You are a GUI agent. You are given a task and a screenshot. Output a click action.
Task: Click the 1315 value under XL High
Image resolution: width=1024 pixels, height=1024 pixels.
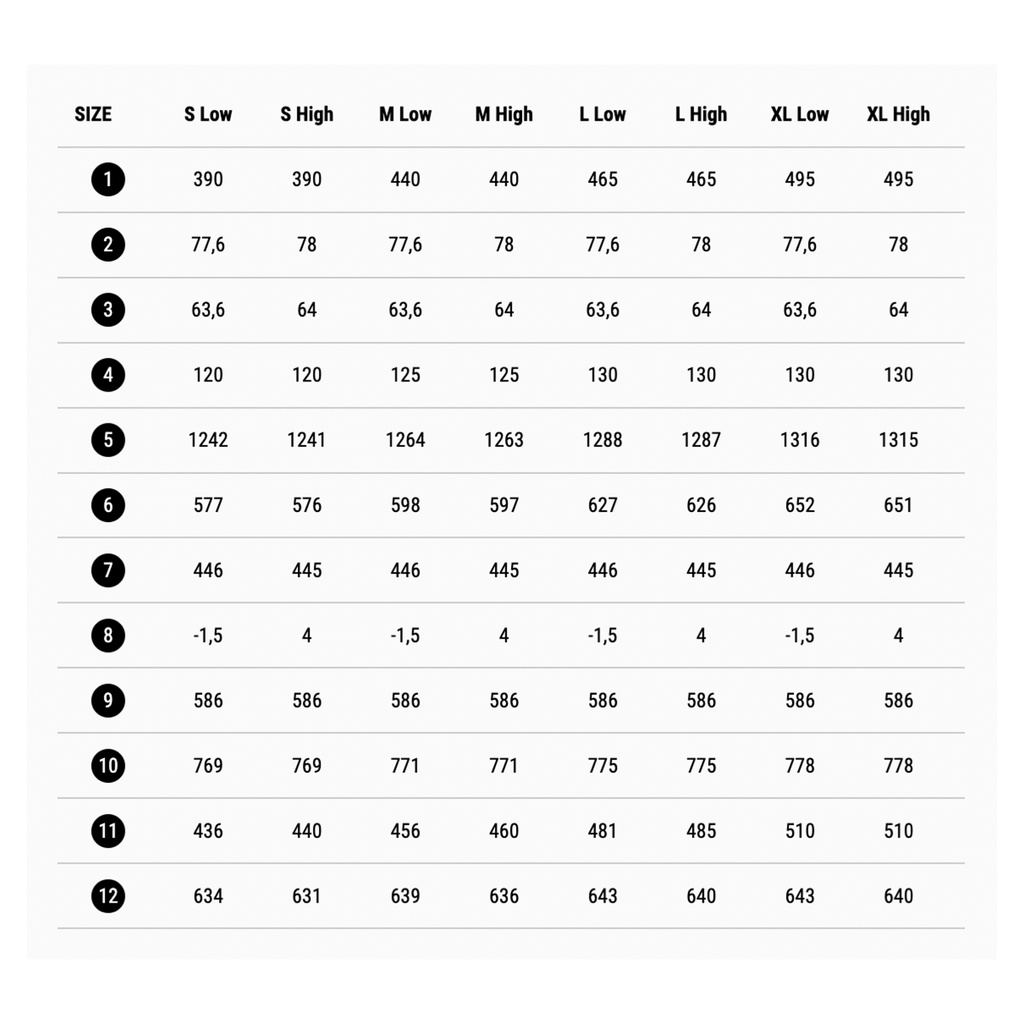(x=898, y=440)
